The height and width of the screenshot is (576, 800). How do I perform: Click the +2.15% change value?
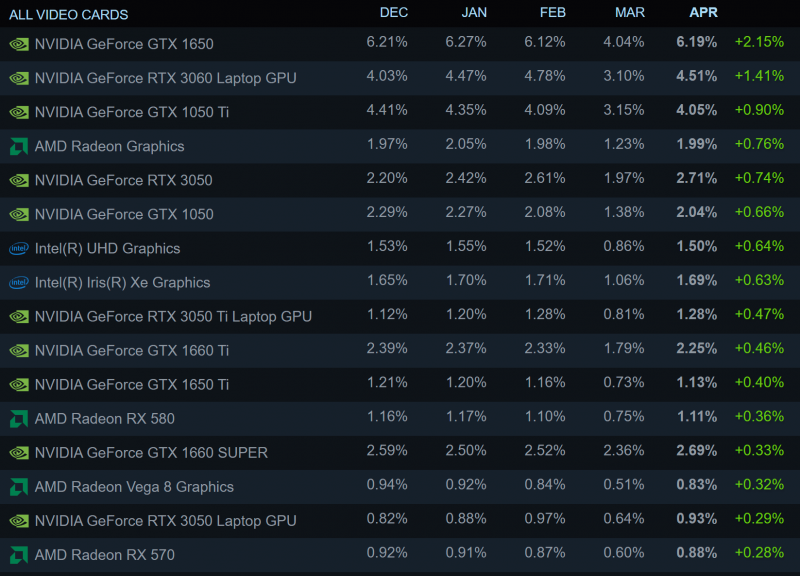click(x=758, y=44)
